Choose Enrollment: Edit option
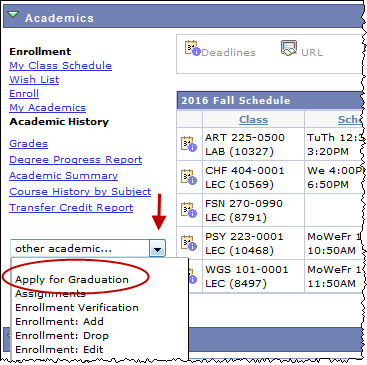Viewport: 367px width, 365px height. [x=59, y=349]
